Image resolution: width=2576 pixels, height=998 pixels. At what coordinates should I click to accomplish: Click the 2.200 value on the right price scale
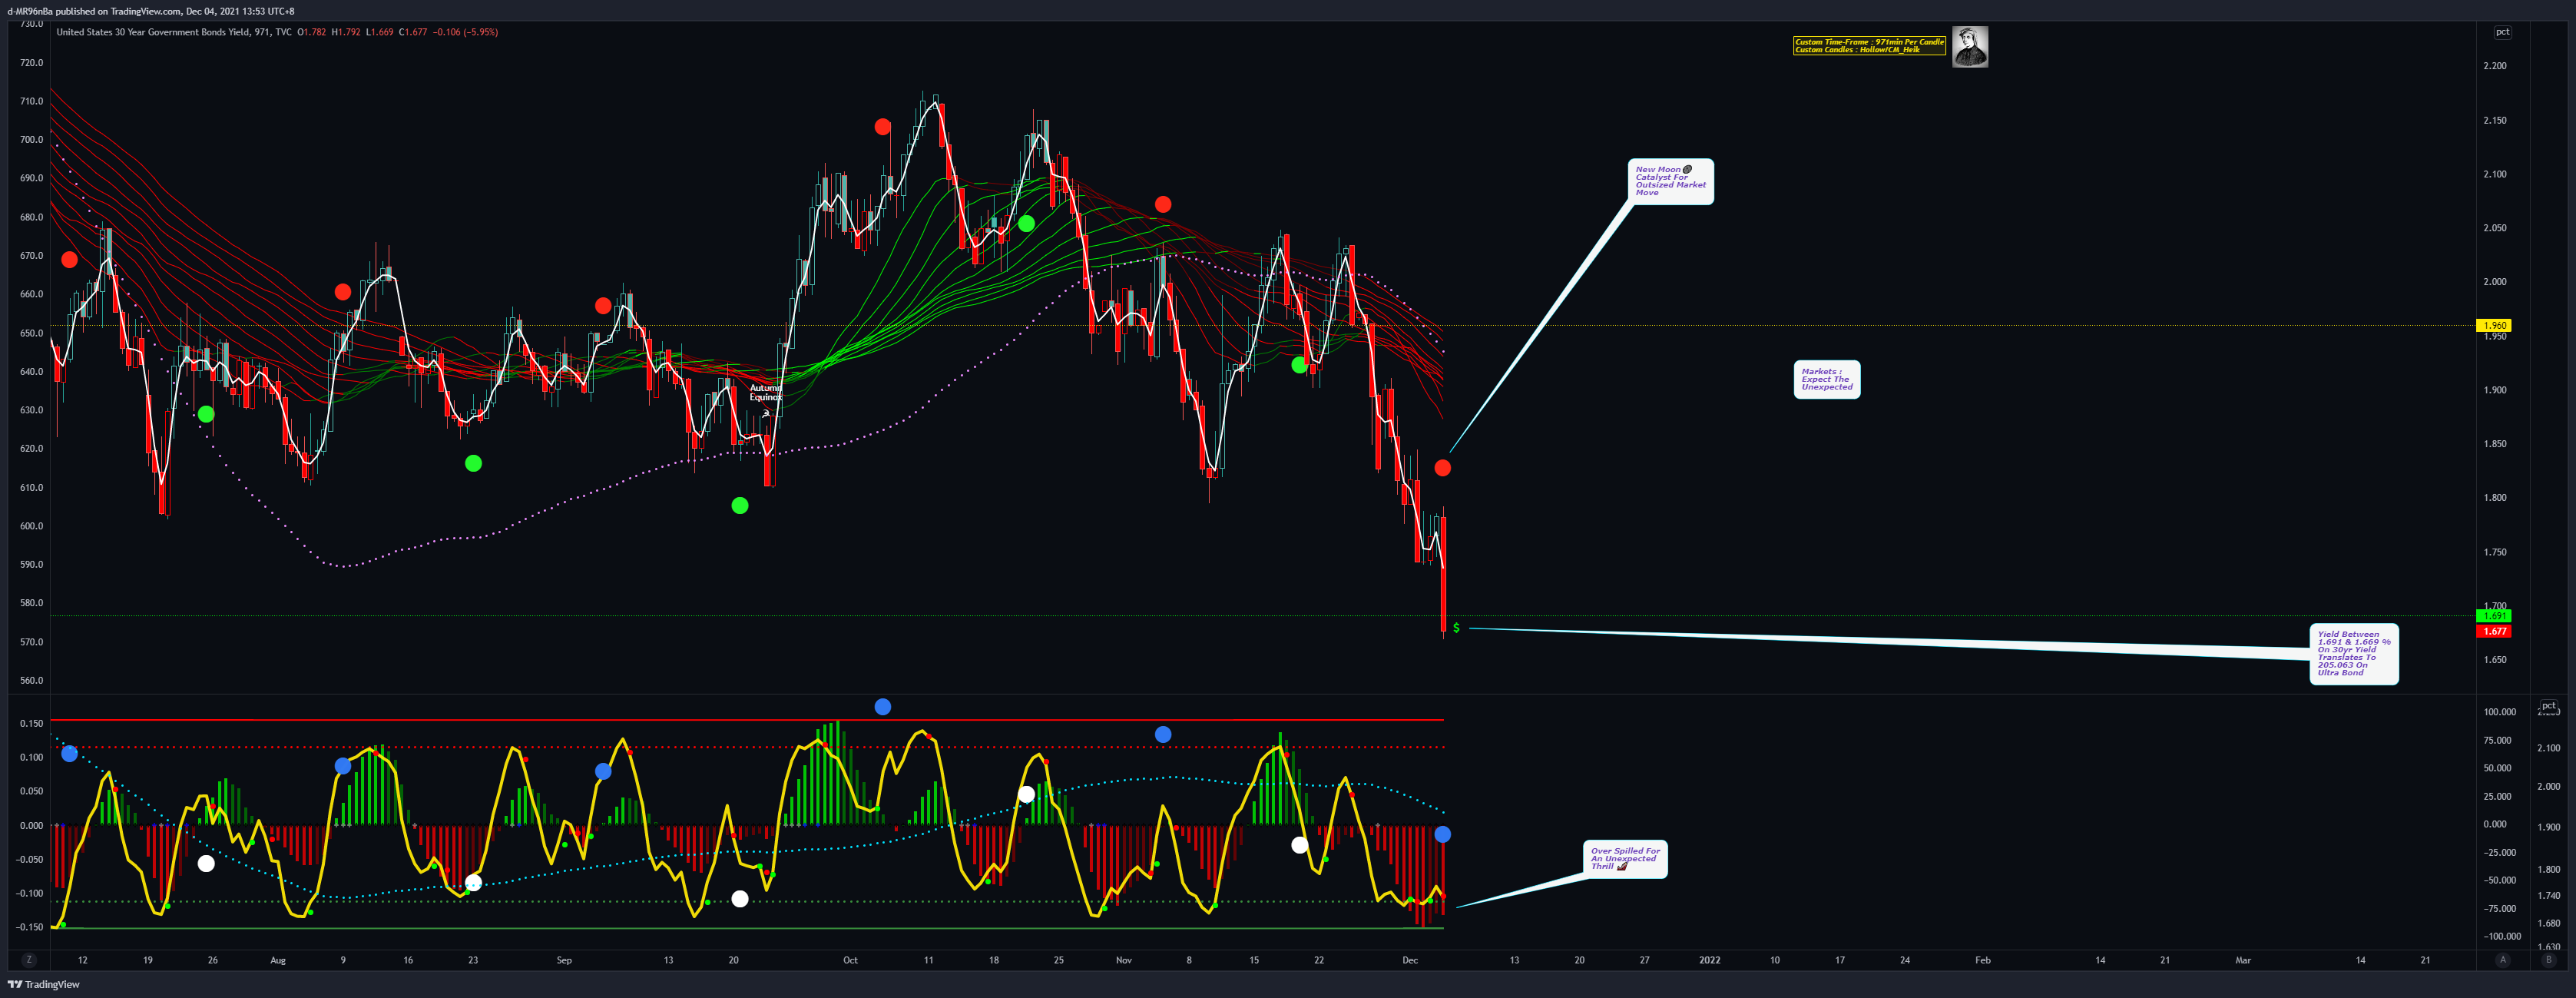(2495, 66)
